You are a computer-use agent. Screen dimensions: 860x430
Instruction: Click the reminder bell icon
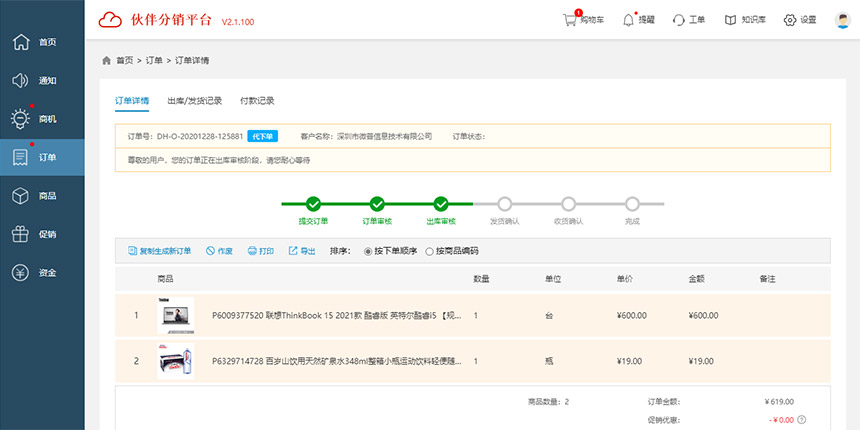[x=628, y=20]
